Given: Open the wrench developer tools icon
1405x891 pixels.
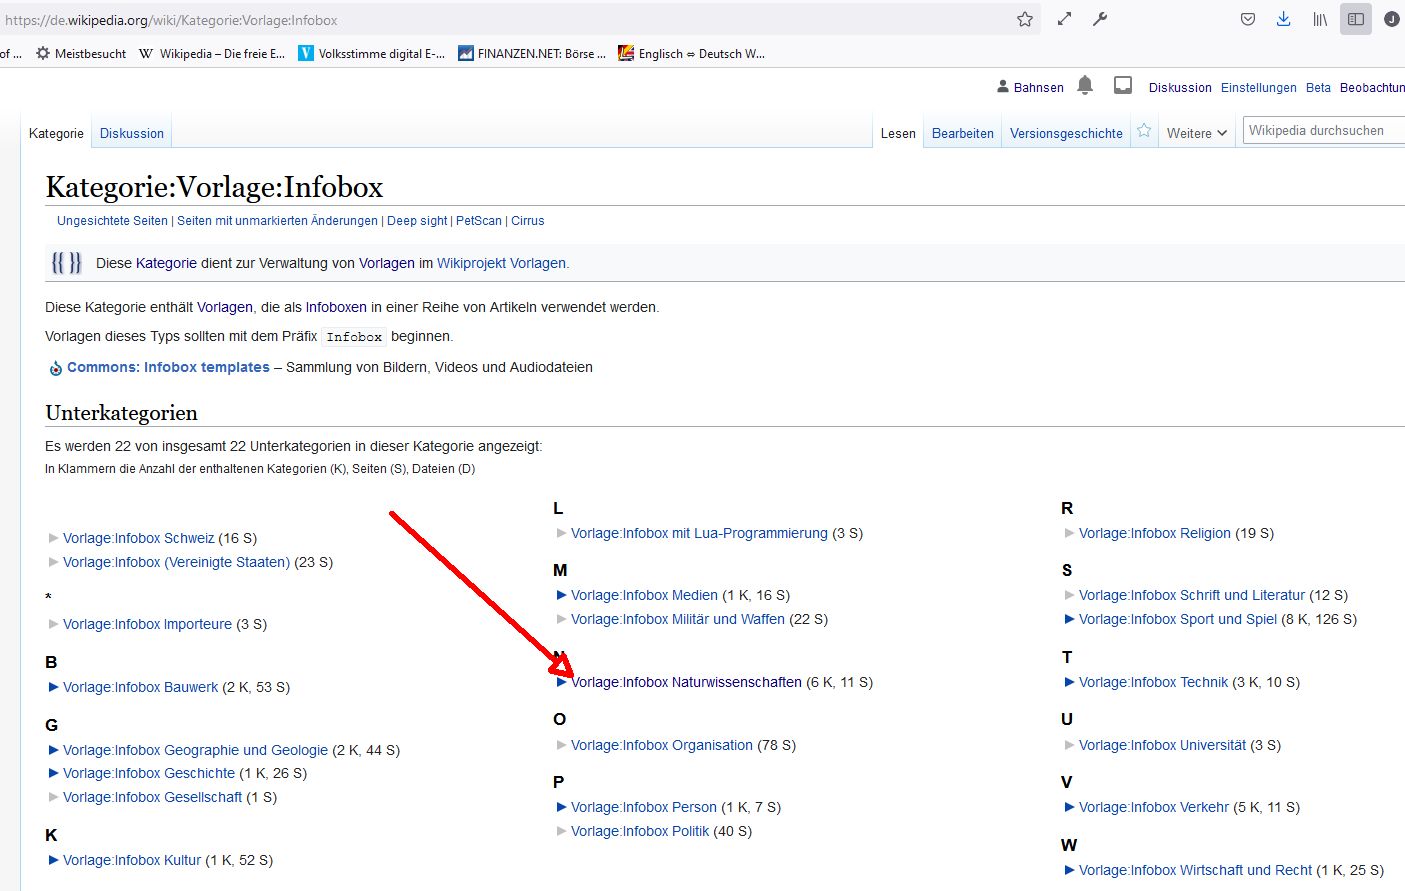Looking at the screenshot, I should pos(1100,19).
